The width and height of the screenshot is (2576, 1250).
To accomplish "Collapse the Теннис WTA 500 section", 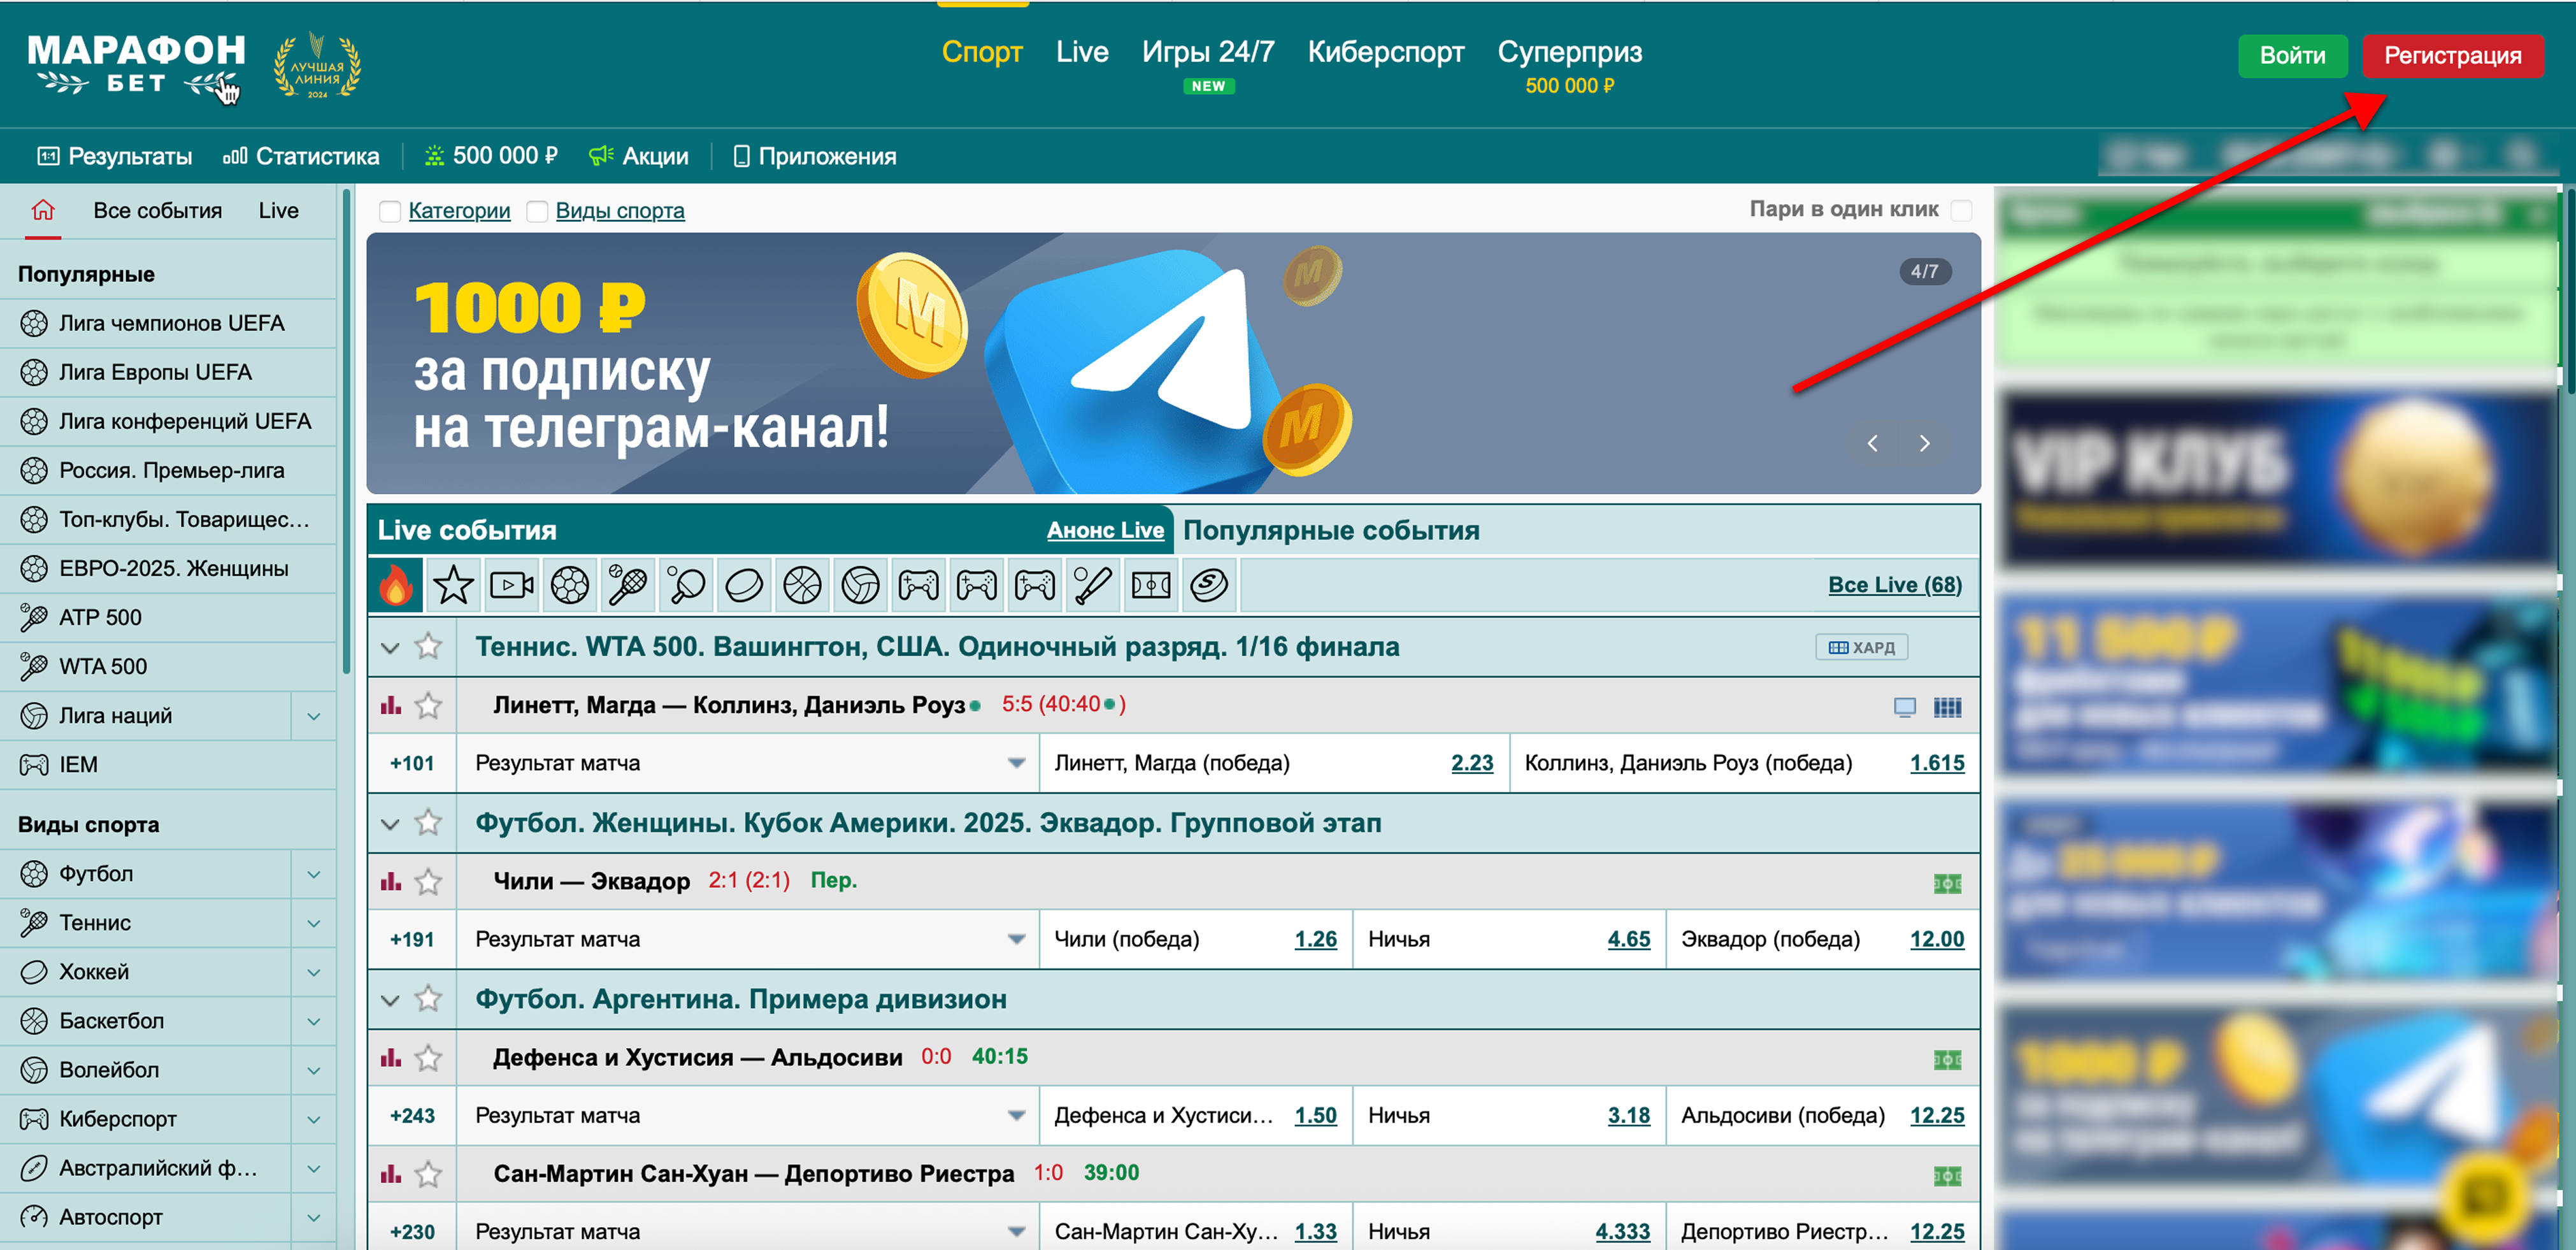I will pos(391,647).
